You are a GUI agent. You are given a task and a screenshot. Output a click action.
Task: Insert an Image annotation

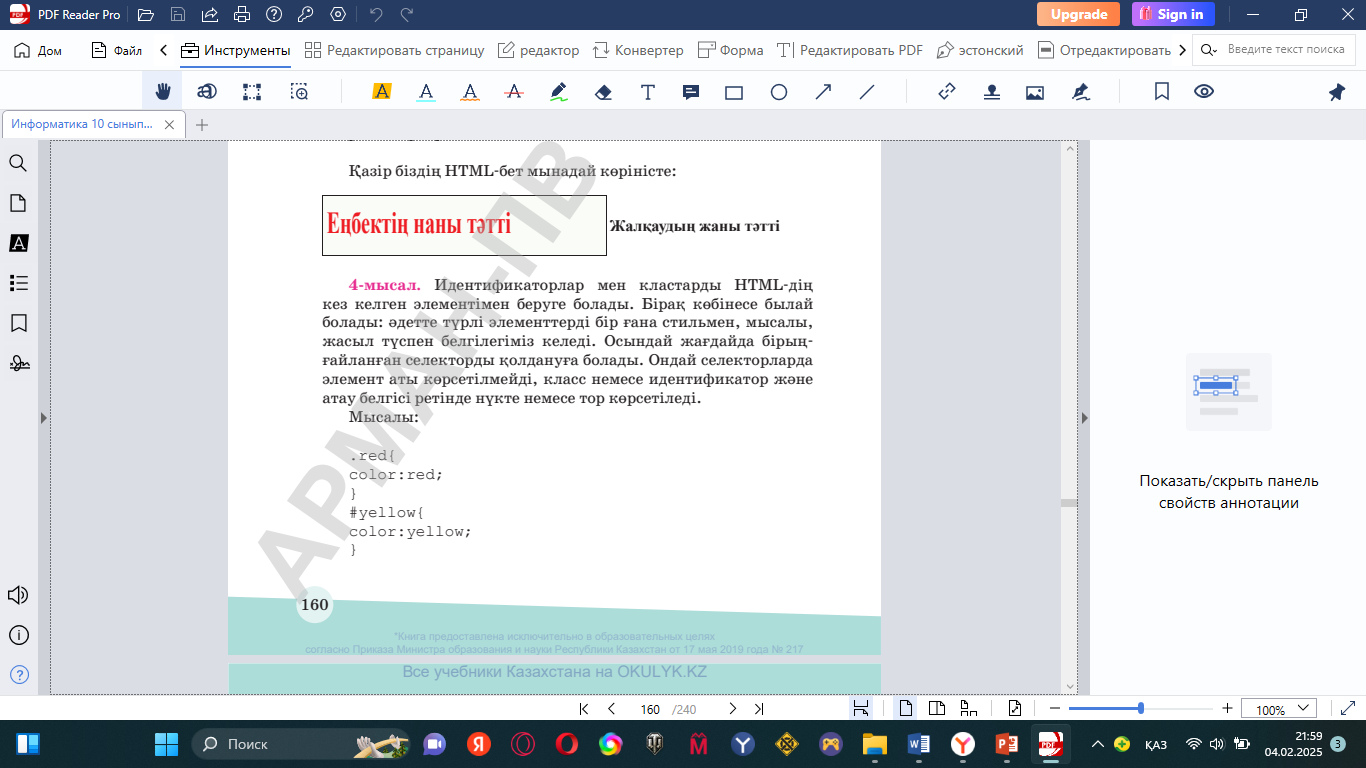tap(1035, 92)
